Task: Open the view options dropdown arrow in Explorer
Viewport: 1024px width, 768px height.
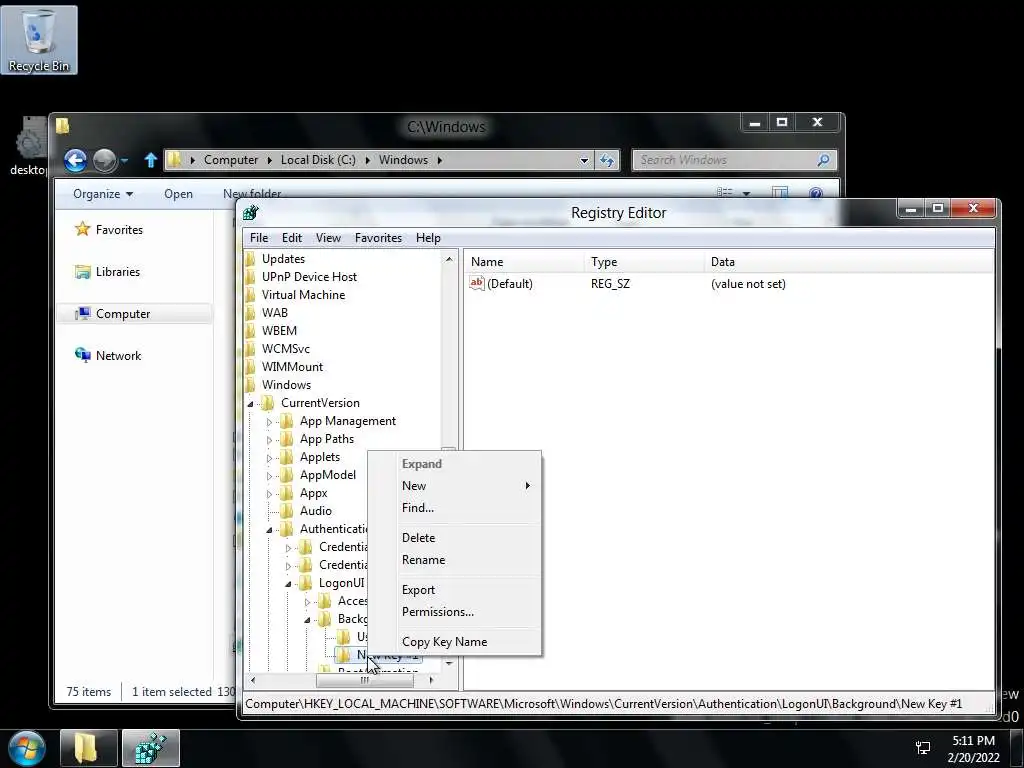Action: click(746, 193)
